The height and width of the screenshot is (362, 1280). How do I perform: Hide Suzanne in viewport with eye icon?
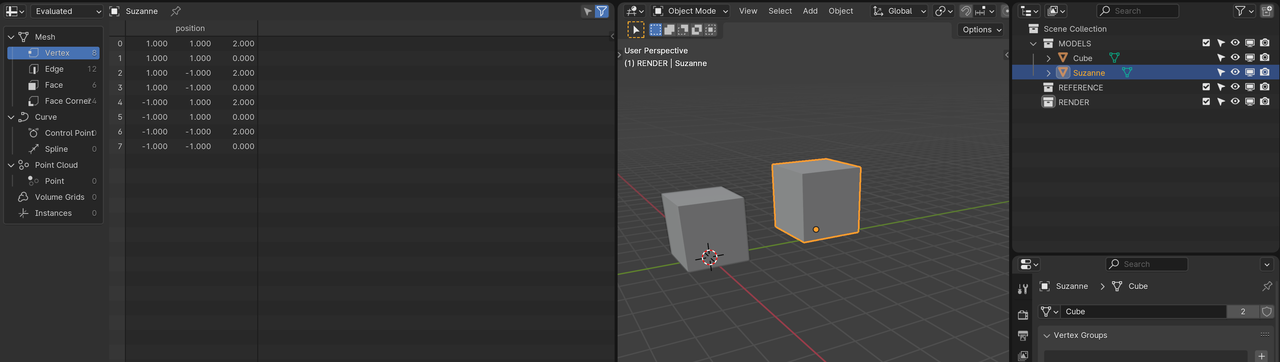[1235, 72]
